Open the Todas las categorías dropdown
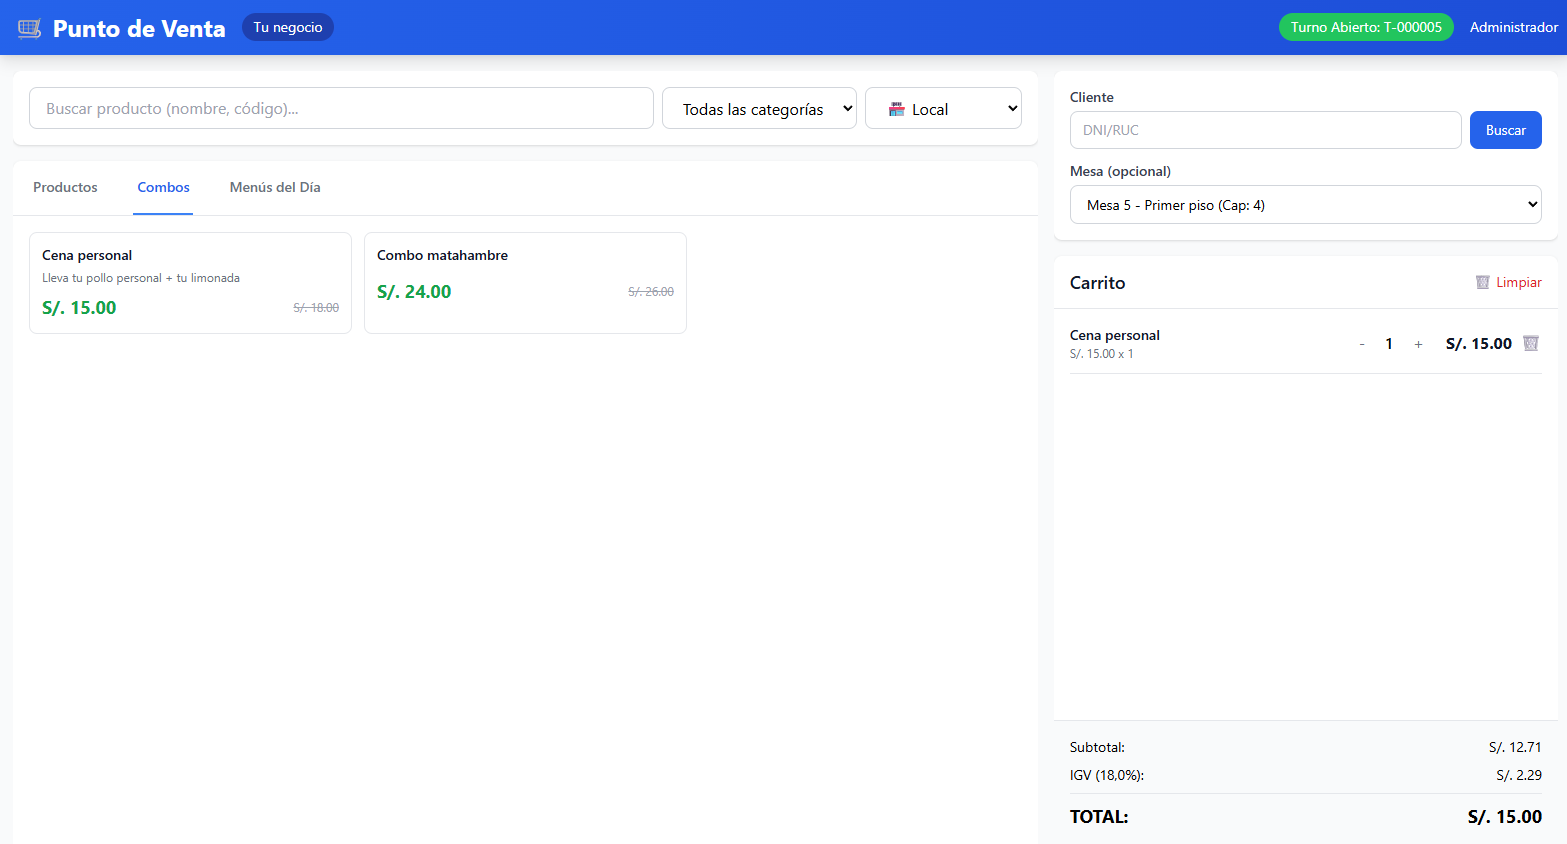Screen dimensions: 1567x844 [x=759, y=108]
